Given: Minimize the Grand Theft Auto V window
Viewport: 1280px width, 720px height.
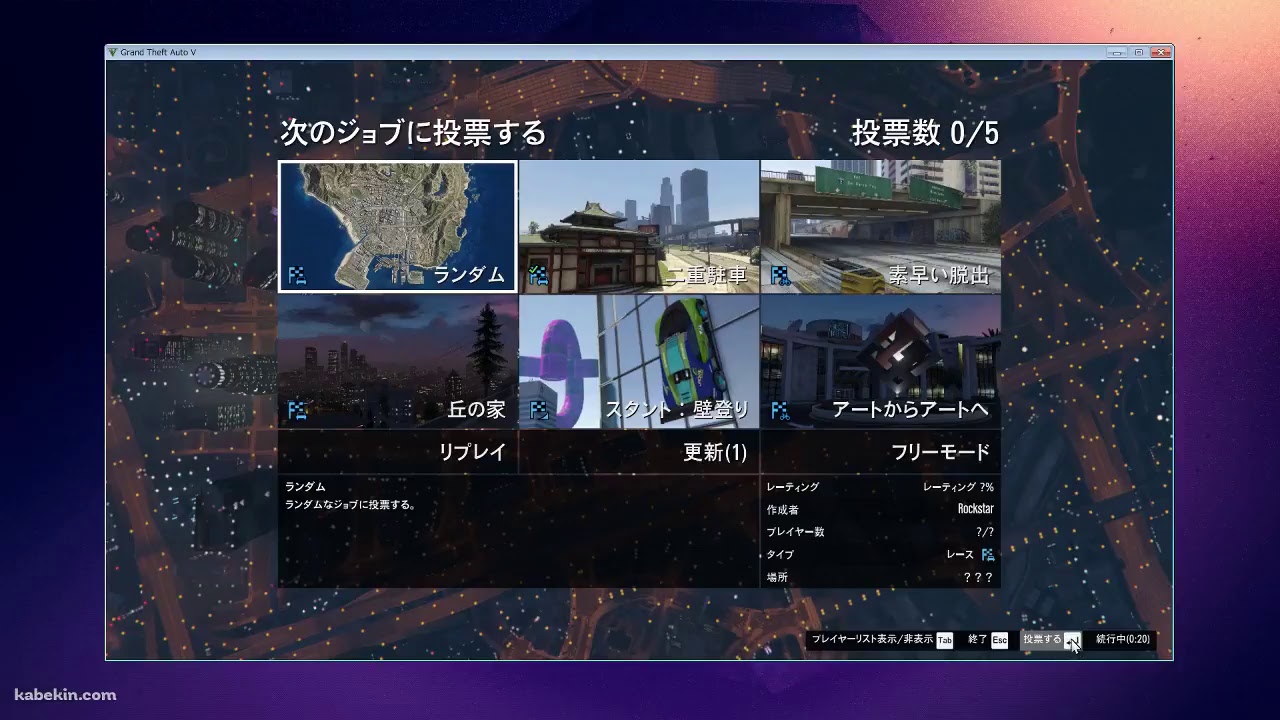Looking at the screenshot, I should tap(1117, 52).
